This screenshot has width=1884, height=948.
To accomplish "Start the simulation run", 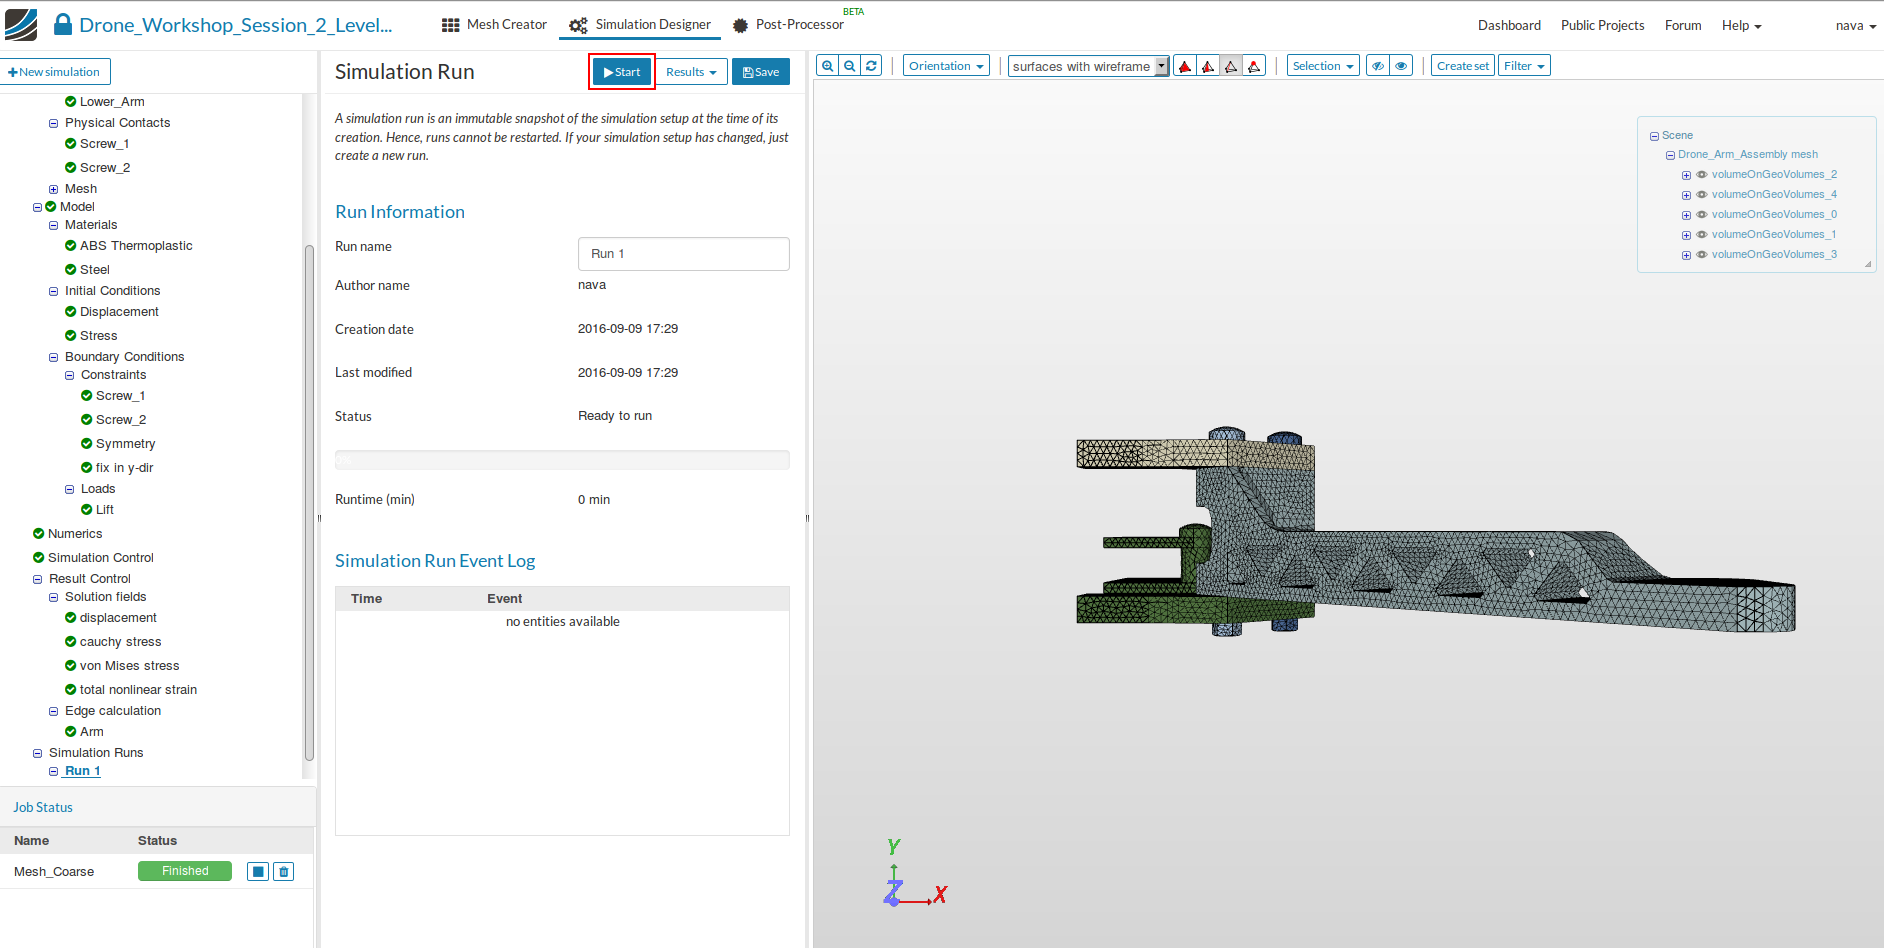I will click(622, 72).
